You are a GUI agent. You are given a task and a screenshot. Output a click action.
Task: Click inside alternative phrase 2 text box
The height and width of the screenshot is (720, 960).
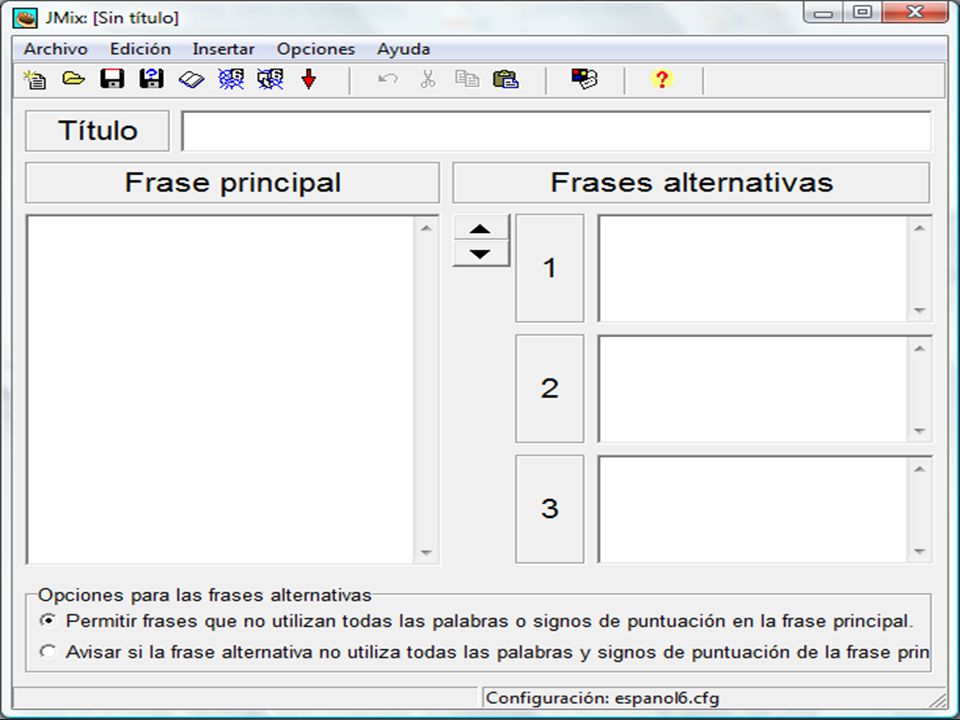(x=753, y=389)
